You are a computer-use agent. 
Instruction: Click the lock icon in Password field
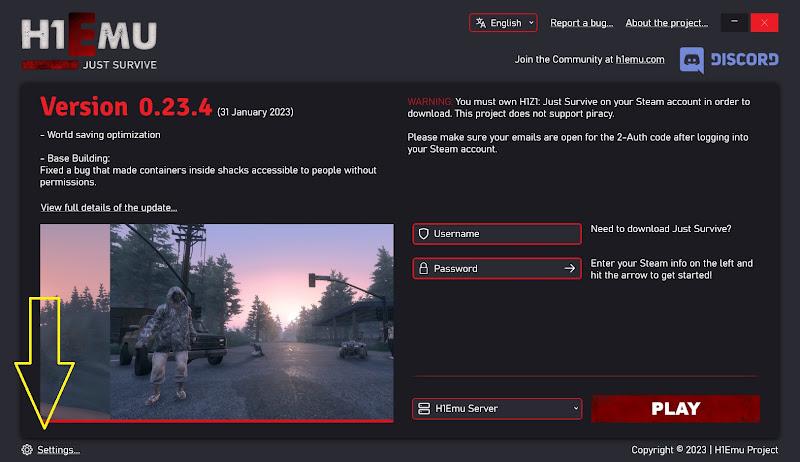[423, 268]
